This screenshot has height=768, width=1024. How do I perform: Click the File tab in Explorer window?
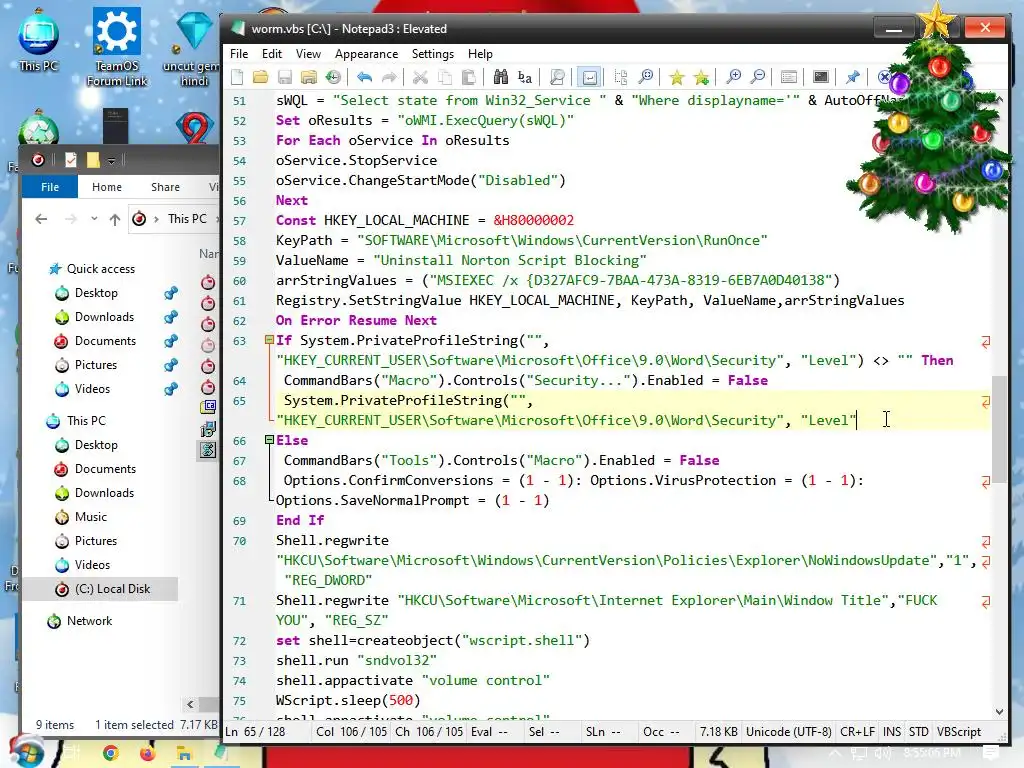tap(50, 187)
